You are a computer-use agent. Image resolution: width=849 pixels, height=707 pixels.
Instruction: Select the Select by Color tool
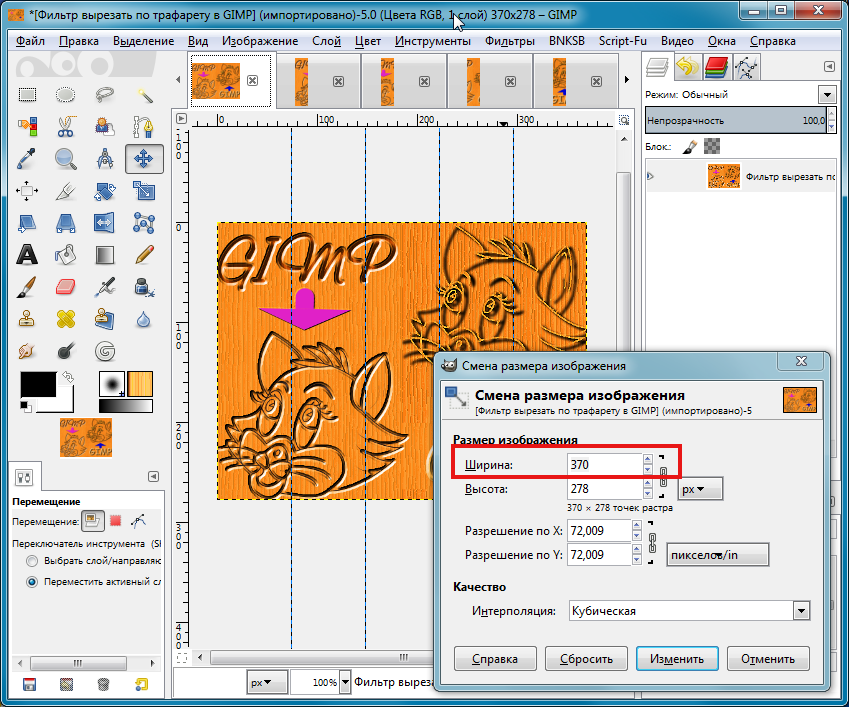(27, 127)
